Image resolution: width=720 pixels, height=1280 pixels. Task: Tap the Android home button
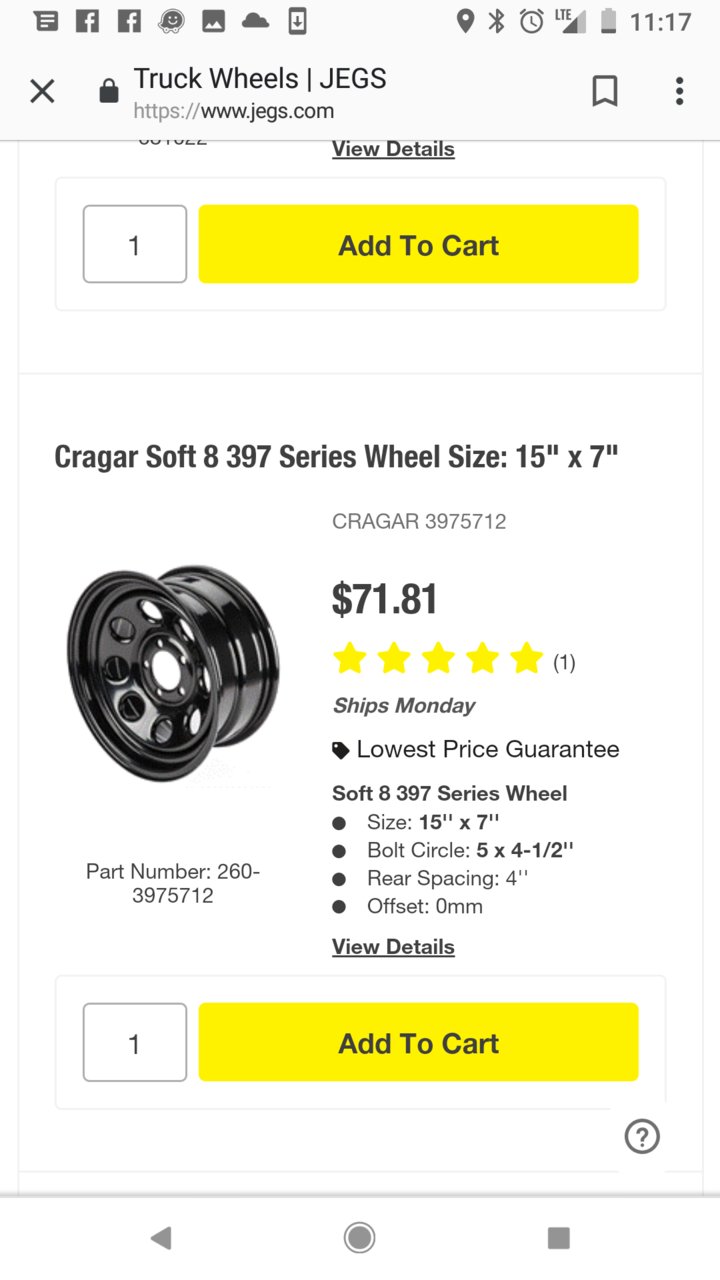359,1238
